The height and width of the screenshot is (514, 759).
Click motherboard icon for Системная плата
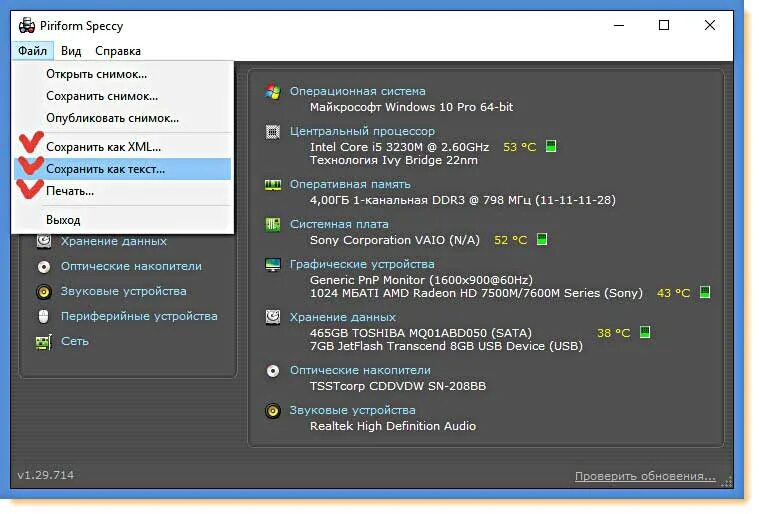[273, 225]
